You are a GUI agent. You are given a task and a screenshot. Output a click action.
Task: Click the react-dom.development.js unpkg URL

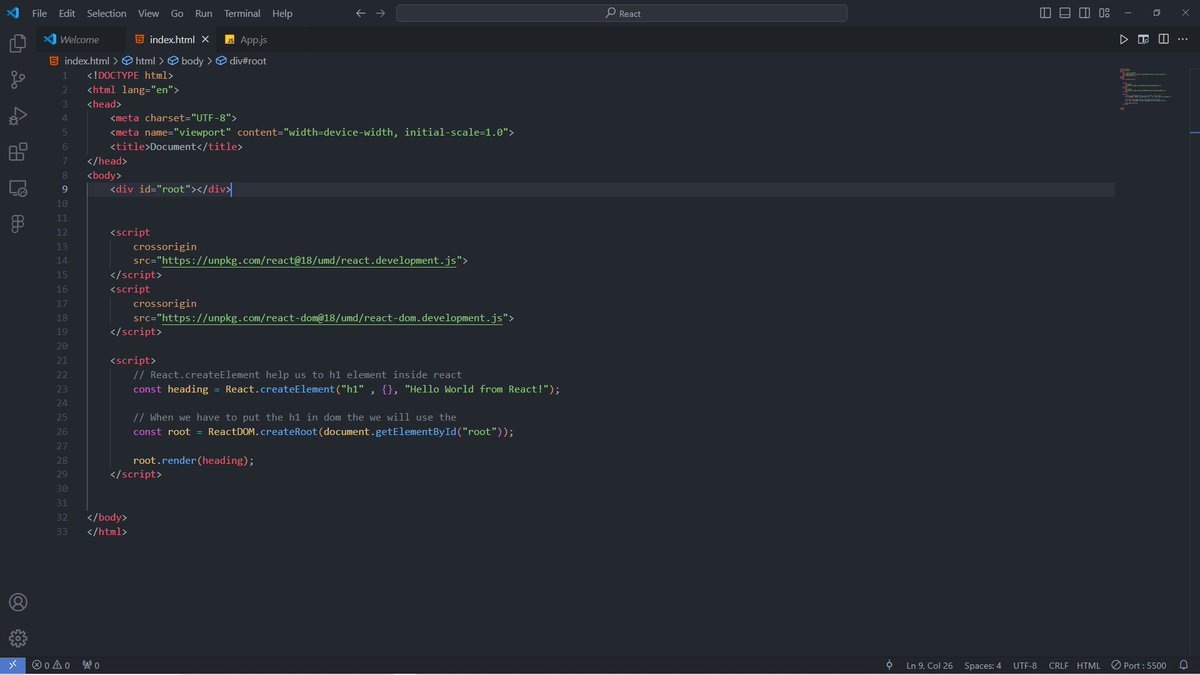(x=332, y=317)
